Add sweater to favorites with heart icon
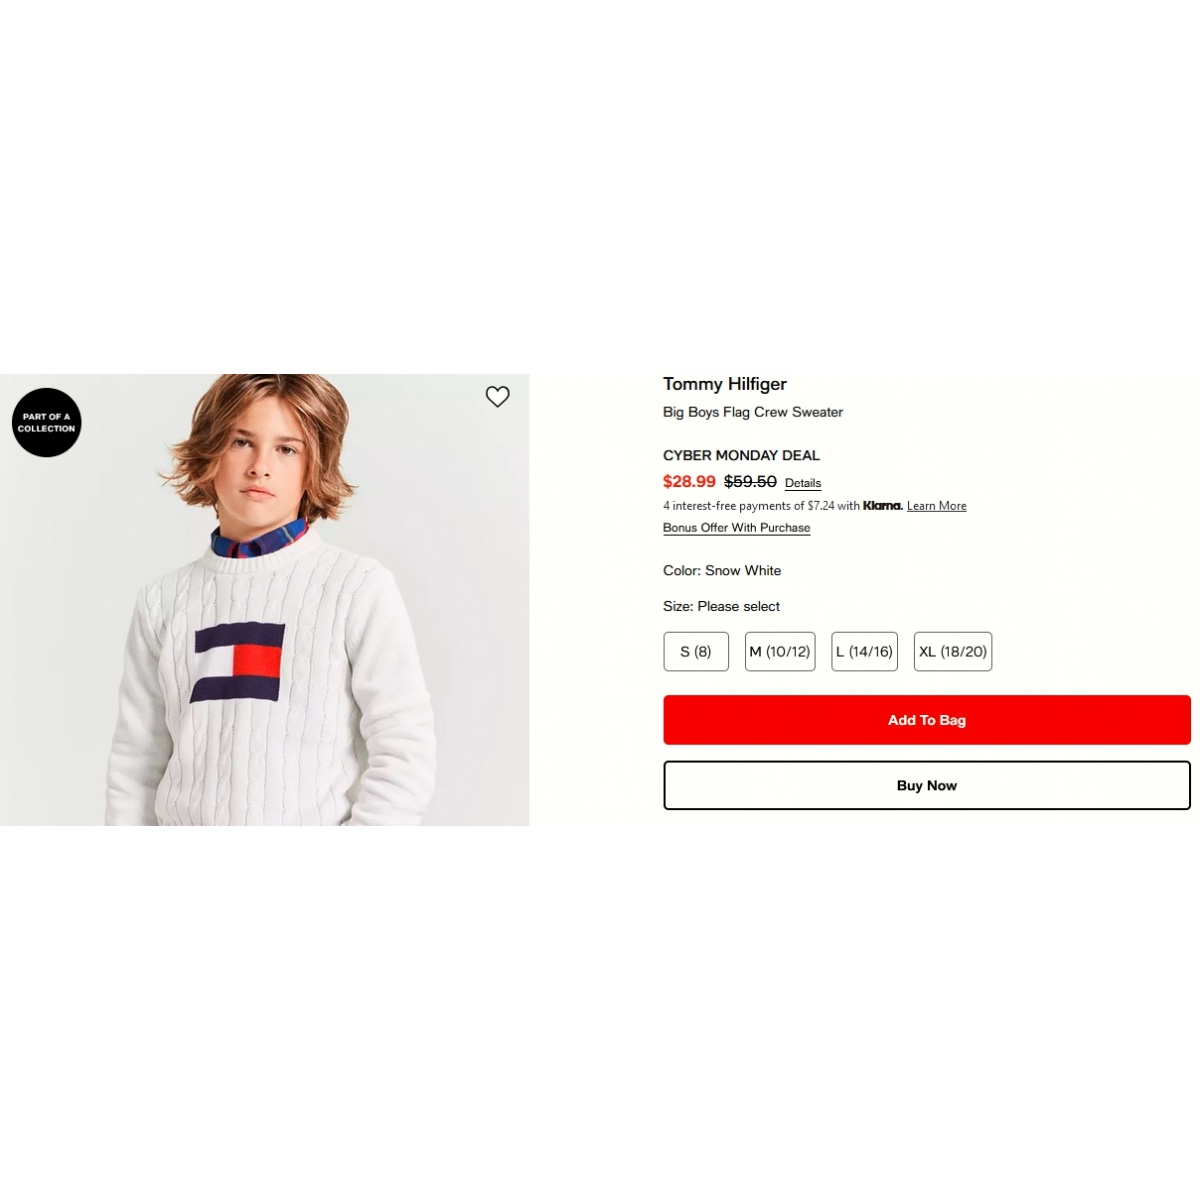Viewport: 1200px width, 1200px height. (x=497, y=397)
